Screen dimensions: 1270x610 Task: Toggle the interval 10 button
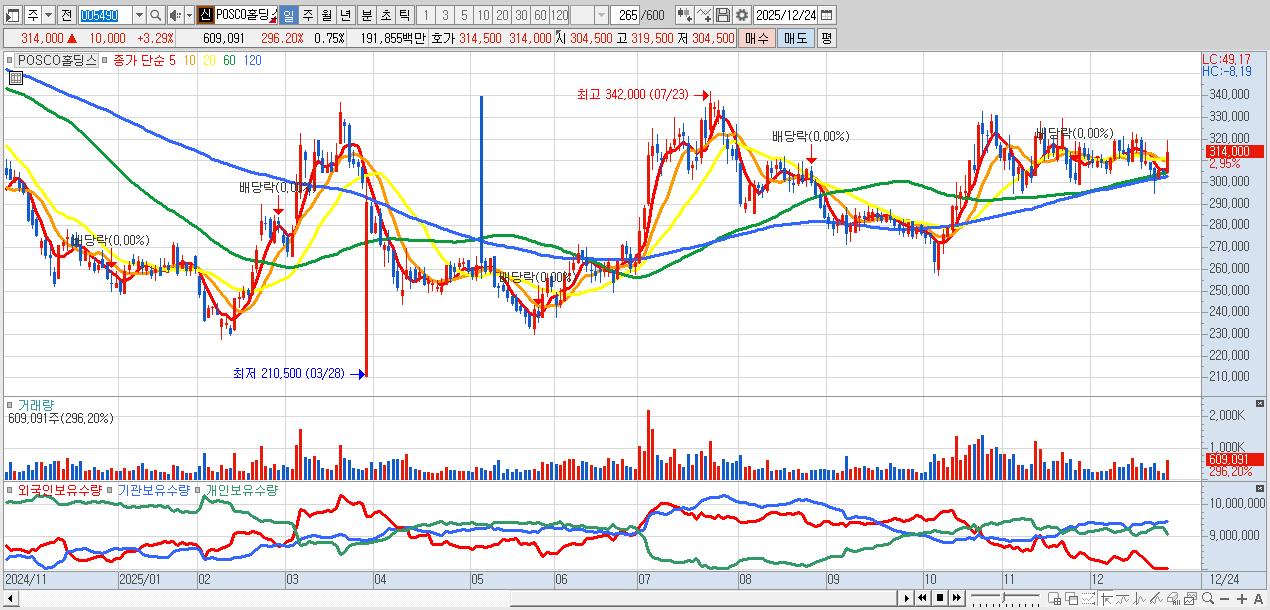pyautogui.click(x=482, y=15)
